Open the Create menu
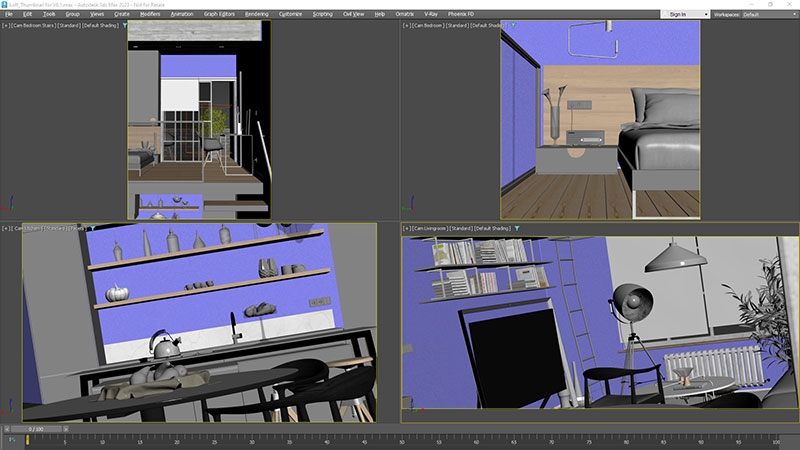The width and height of the screenshot is (800, 450). 121,14
